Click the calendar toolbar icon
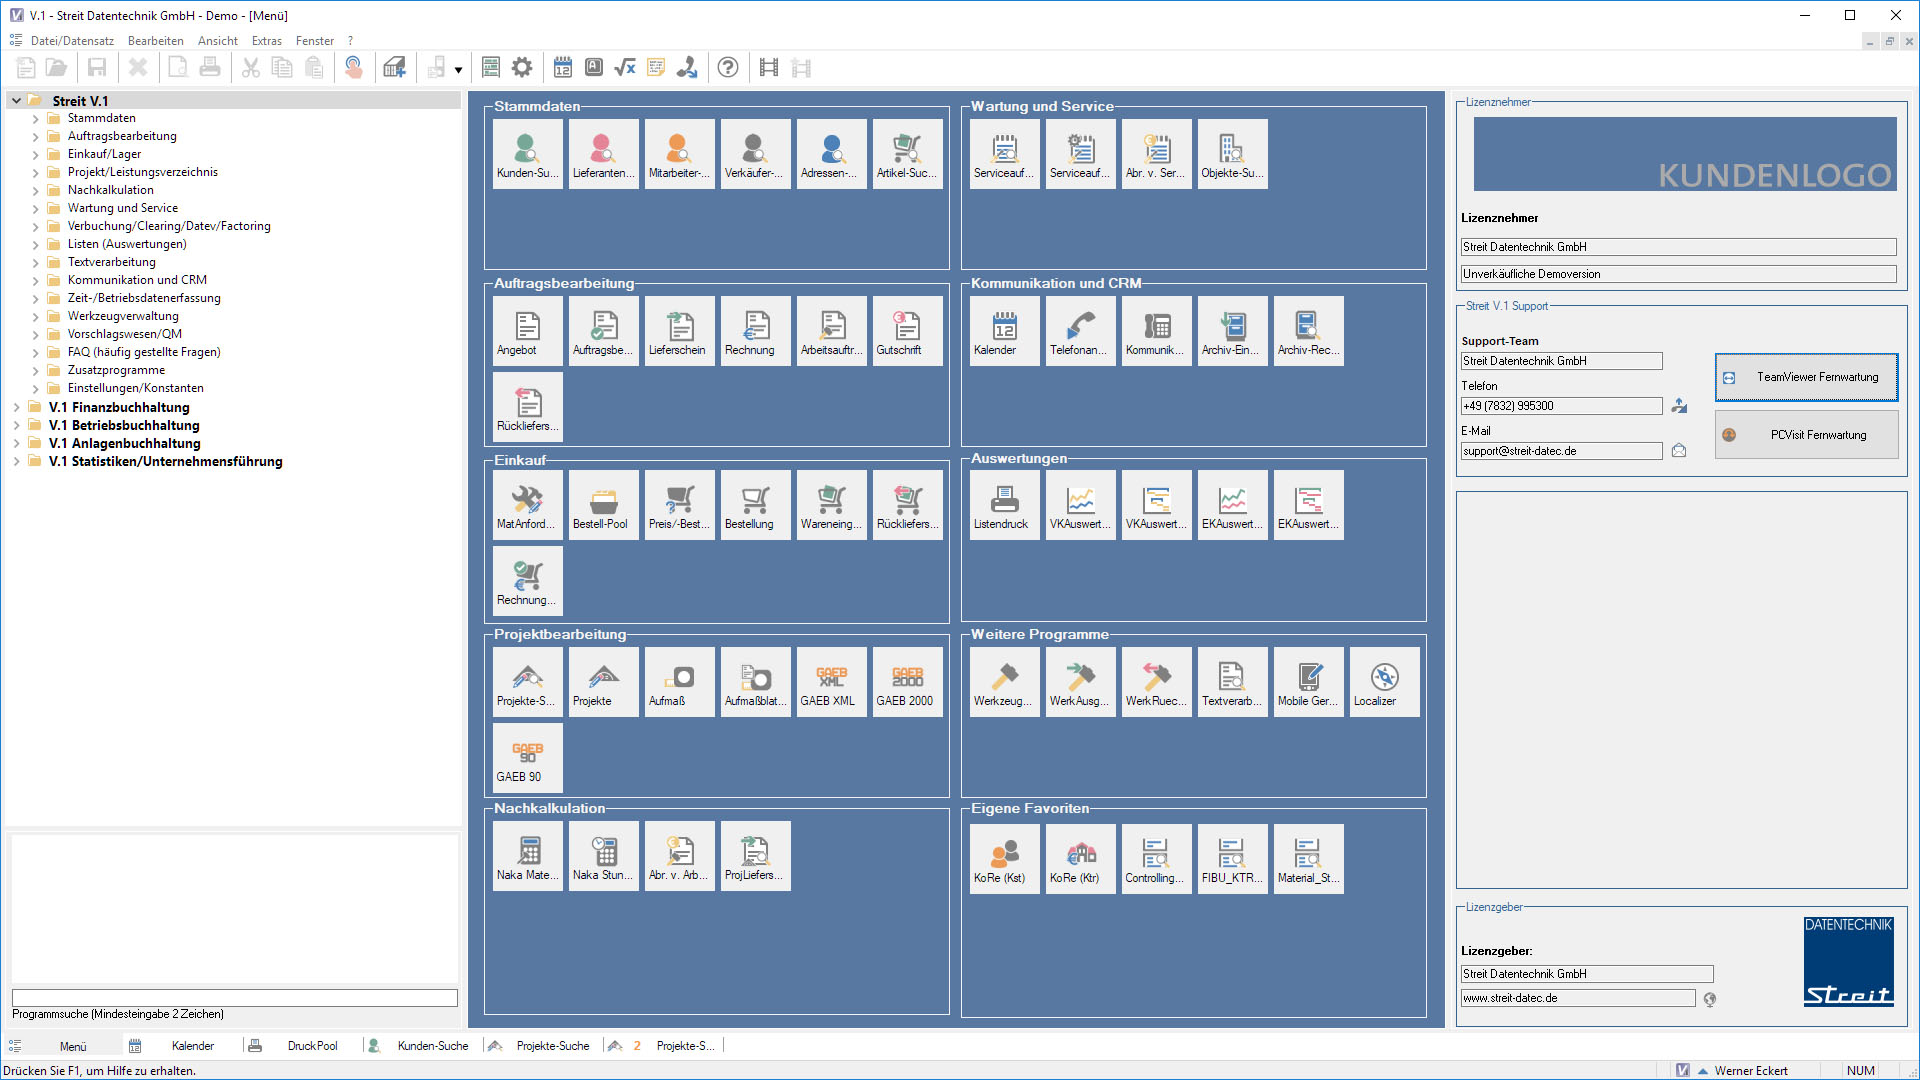This screenshot has width=1920, height=1080. tap(563, 67)
